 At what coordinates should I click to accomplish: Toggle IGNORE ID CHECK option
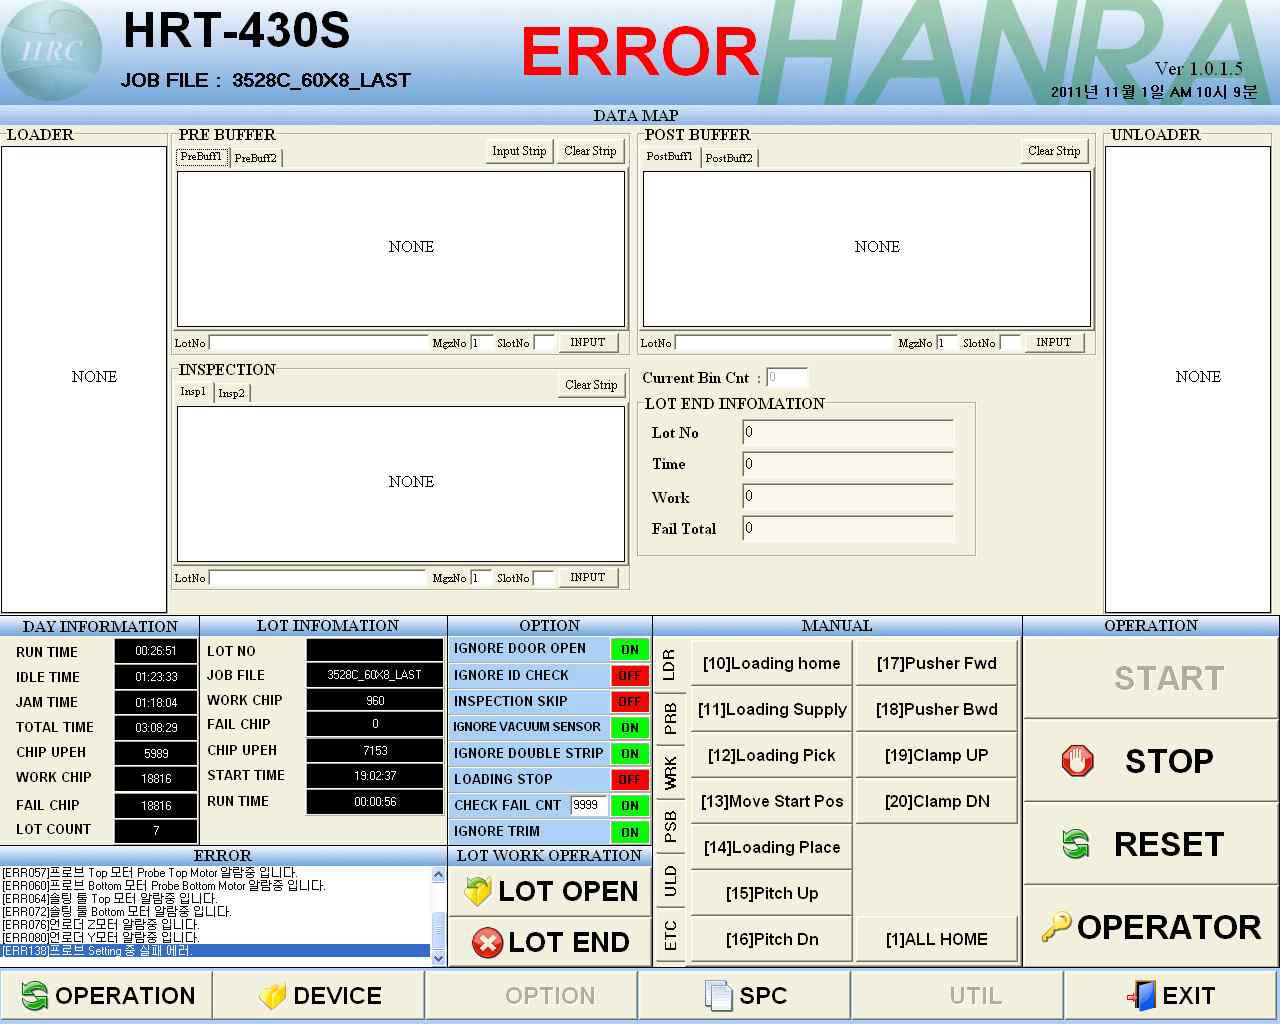629,675
